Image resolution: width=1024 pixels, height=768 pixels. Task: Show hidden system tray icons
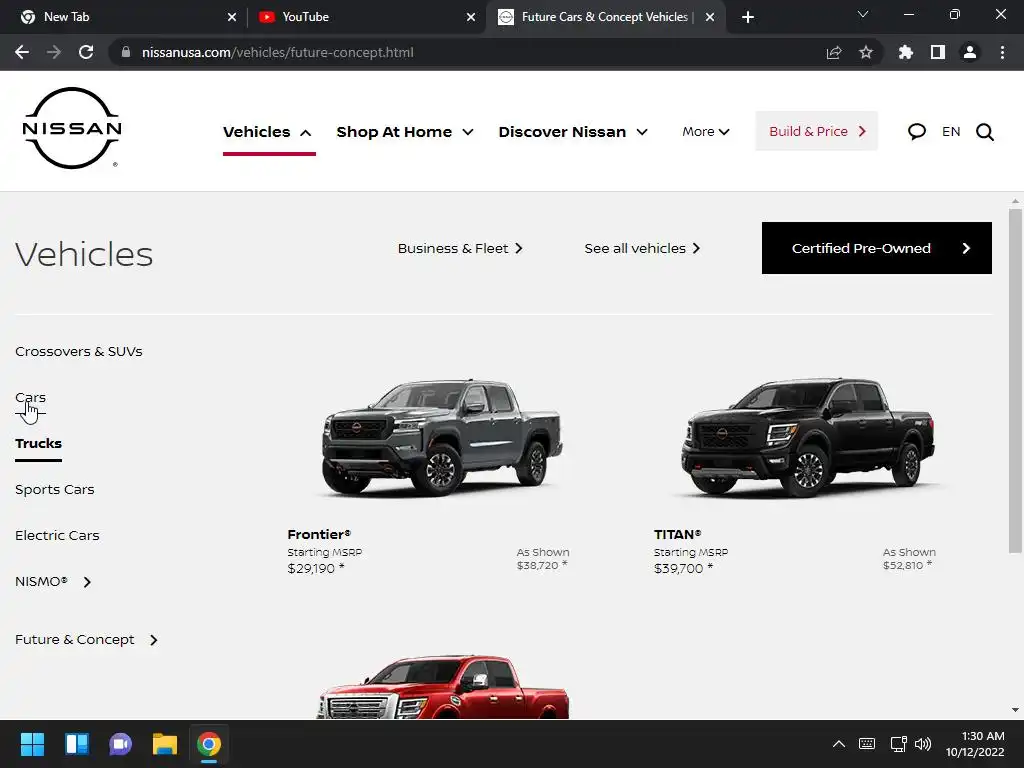click(839, 744)
